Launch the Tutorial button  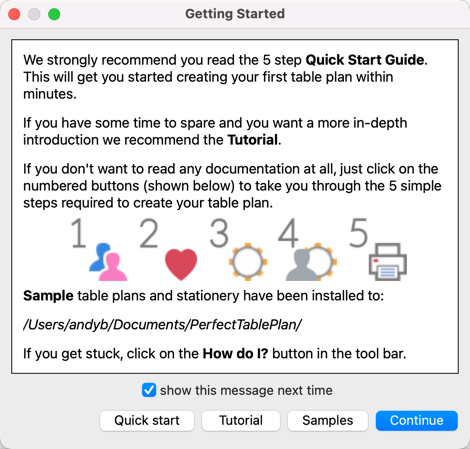click(241, 421)
